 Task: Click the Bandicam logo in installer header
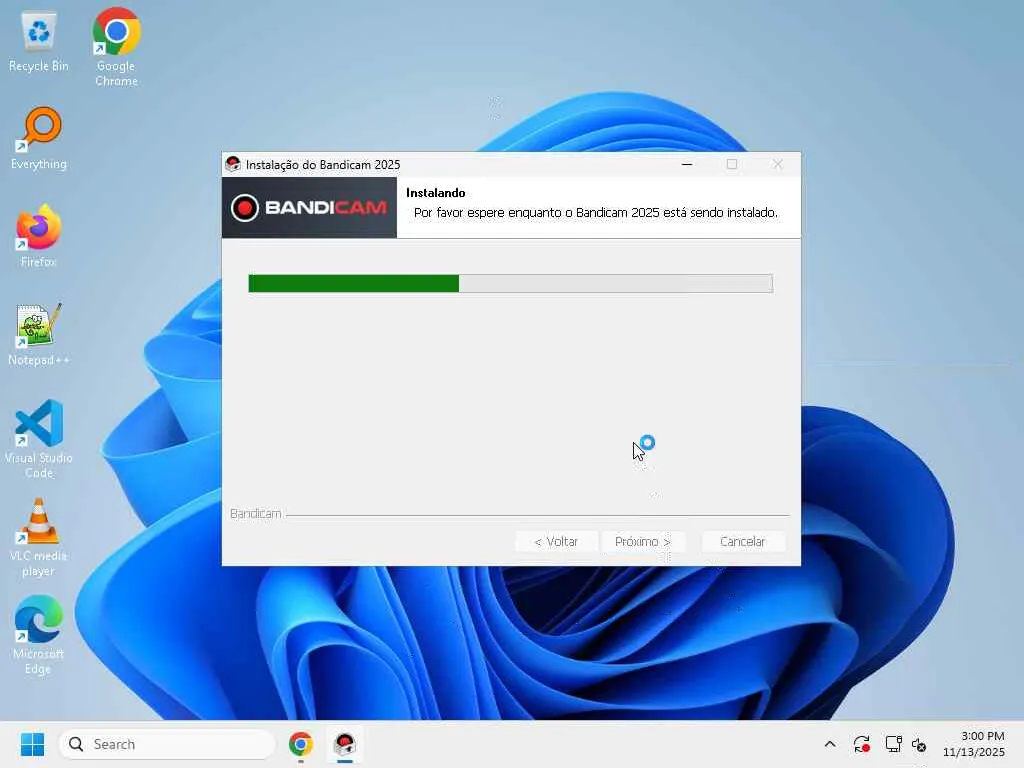pyautogui.click(x=309, y=208)
